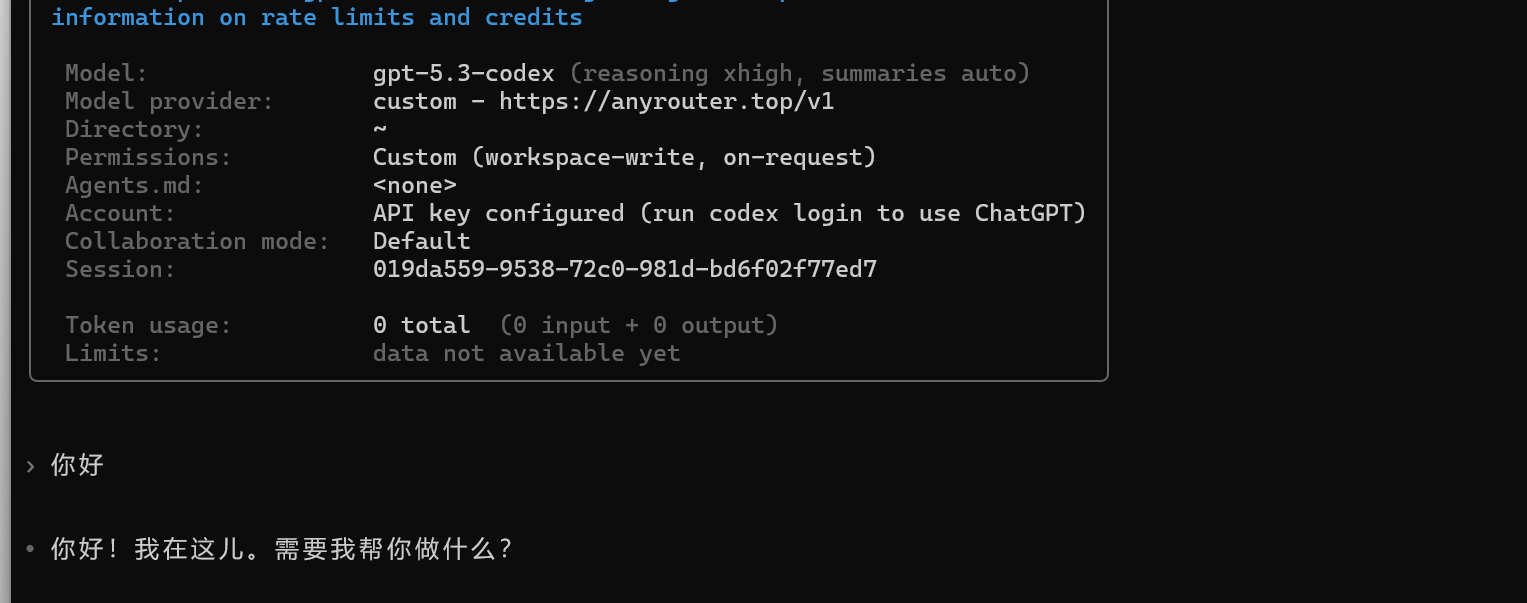Viewport: 1527px width, 603px height.
Task: Click the assistant reply 你好！我在这儿
Action: pyautogui.click(x=282, y=549)
